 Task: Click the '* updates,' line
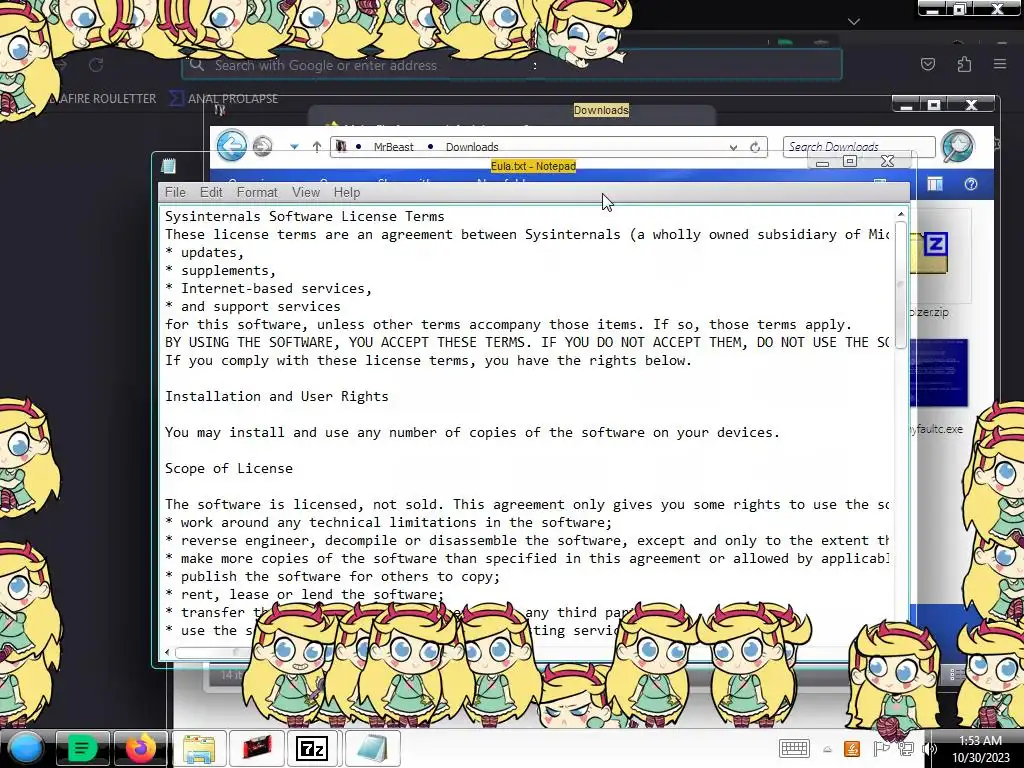[x=204, y=253]
